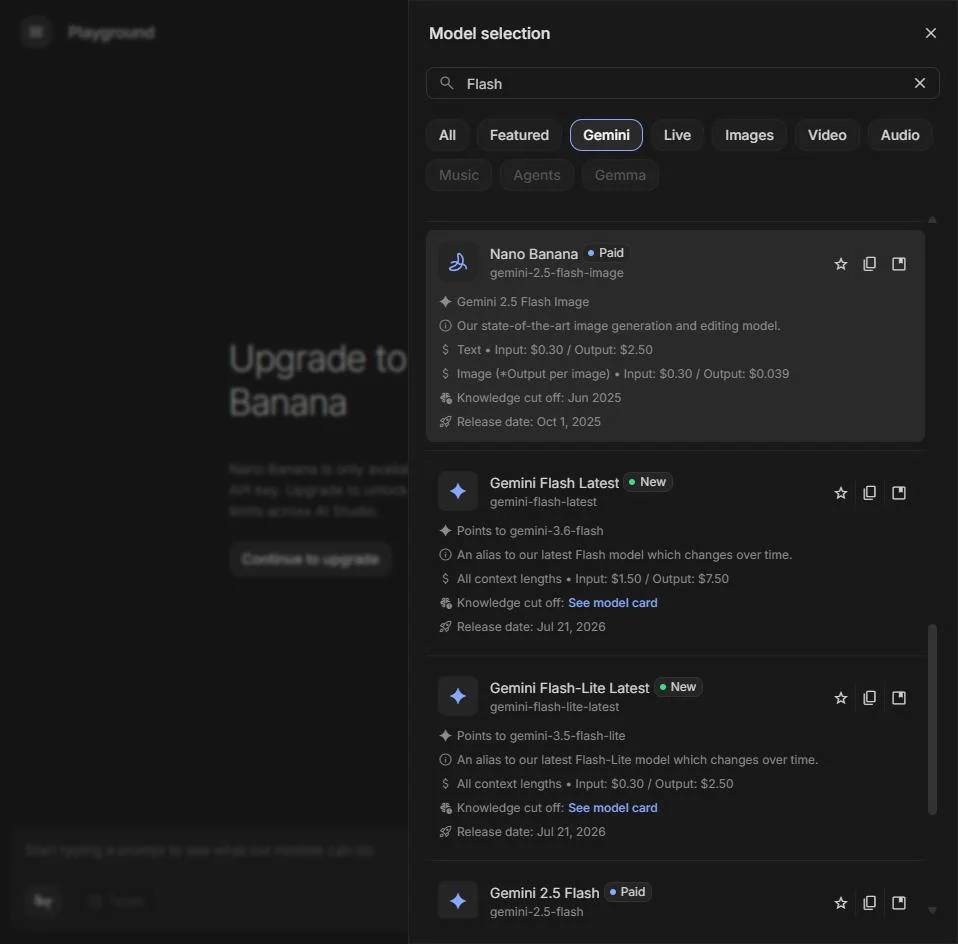Star the Gemini Flash Latest model
This screenshot has width=958, height=944.
tap(841, 493)
